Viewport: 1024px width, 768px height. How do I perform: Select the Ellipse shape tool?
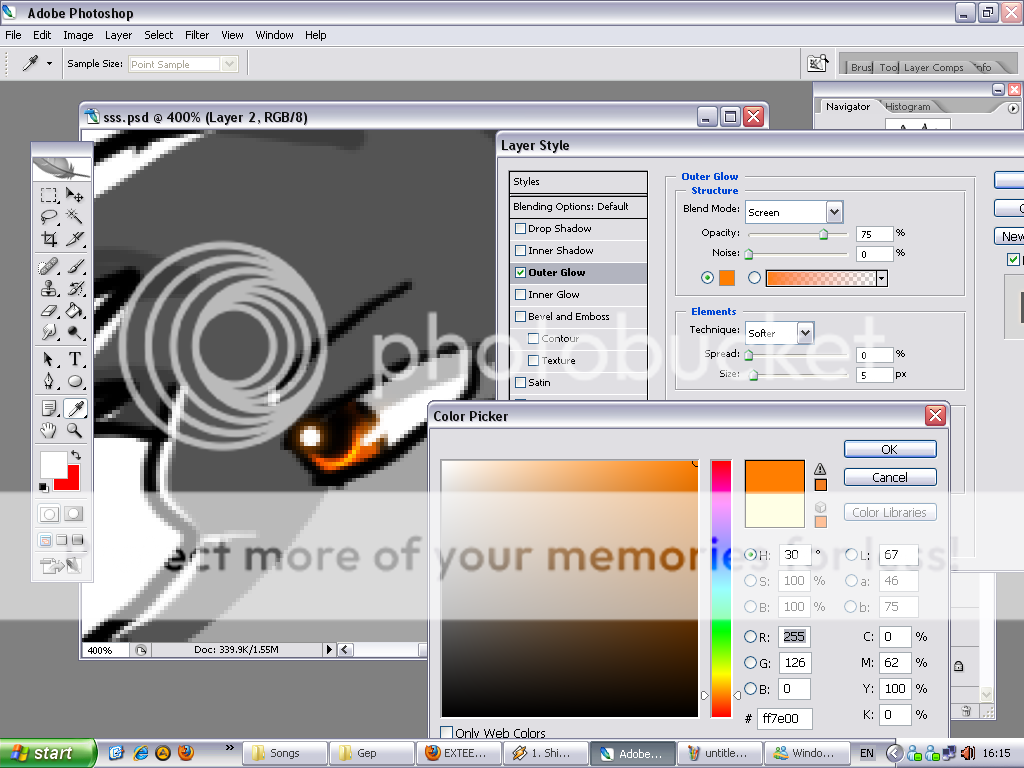pyautogui.click(x=74, y=381)
